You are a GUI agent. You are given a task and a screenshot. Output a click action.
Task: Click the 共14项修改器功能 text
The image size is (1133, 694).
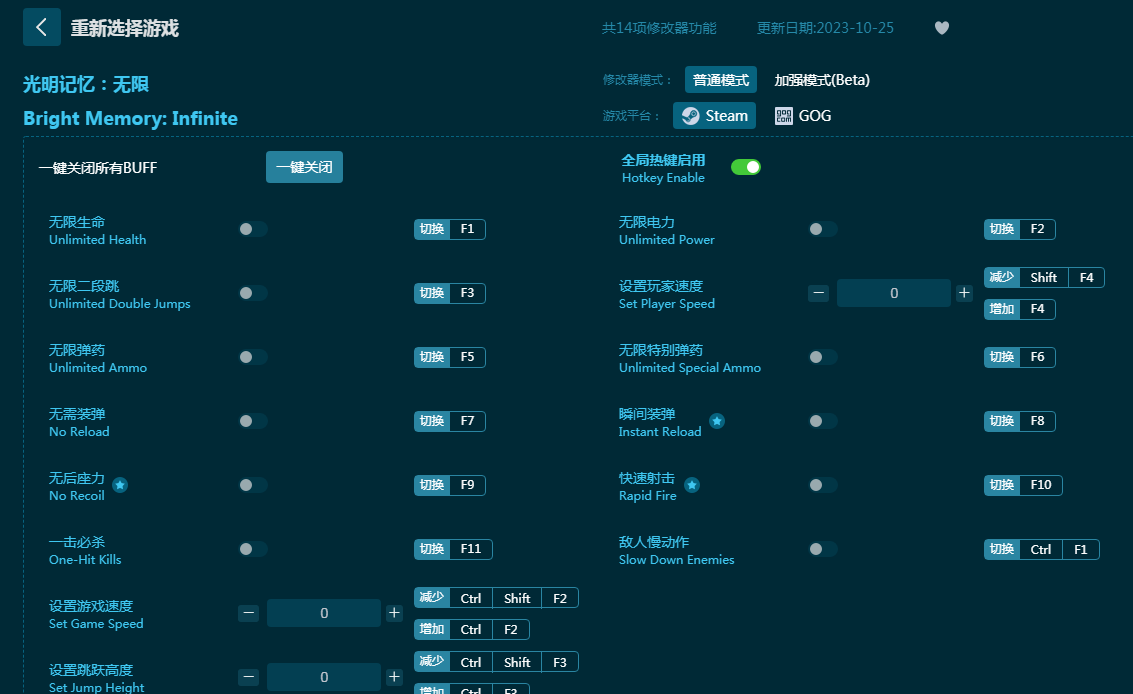pyautogui.click(x=659, y=28)
